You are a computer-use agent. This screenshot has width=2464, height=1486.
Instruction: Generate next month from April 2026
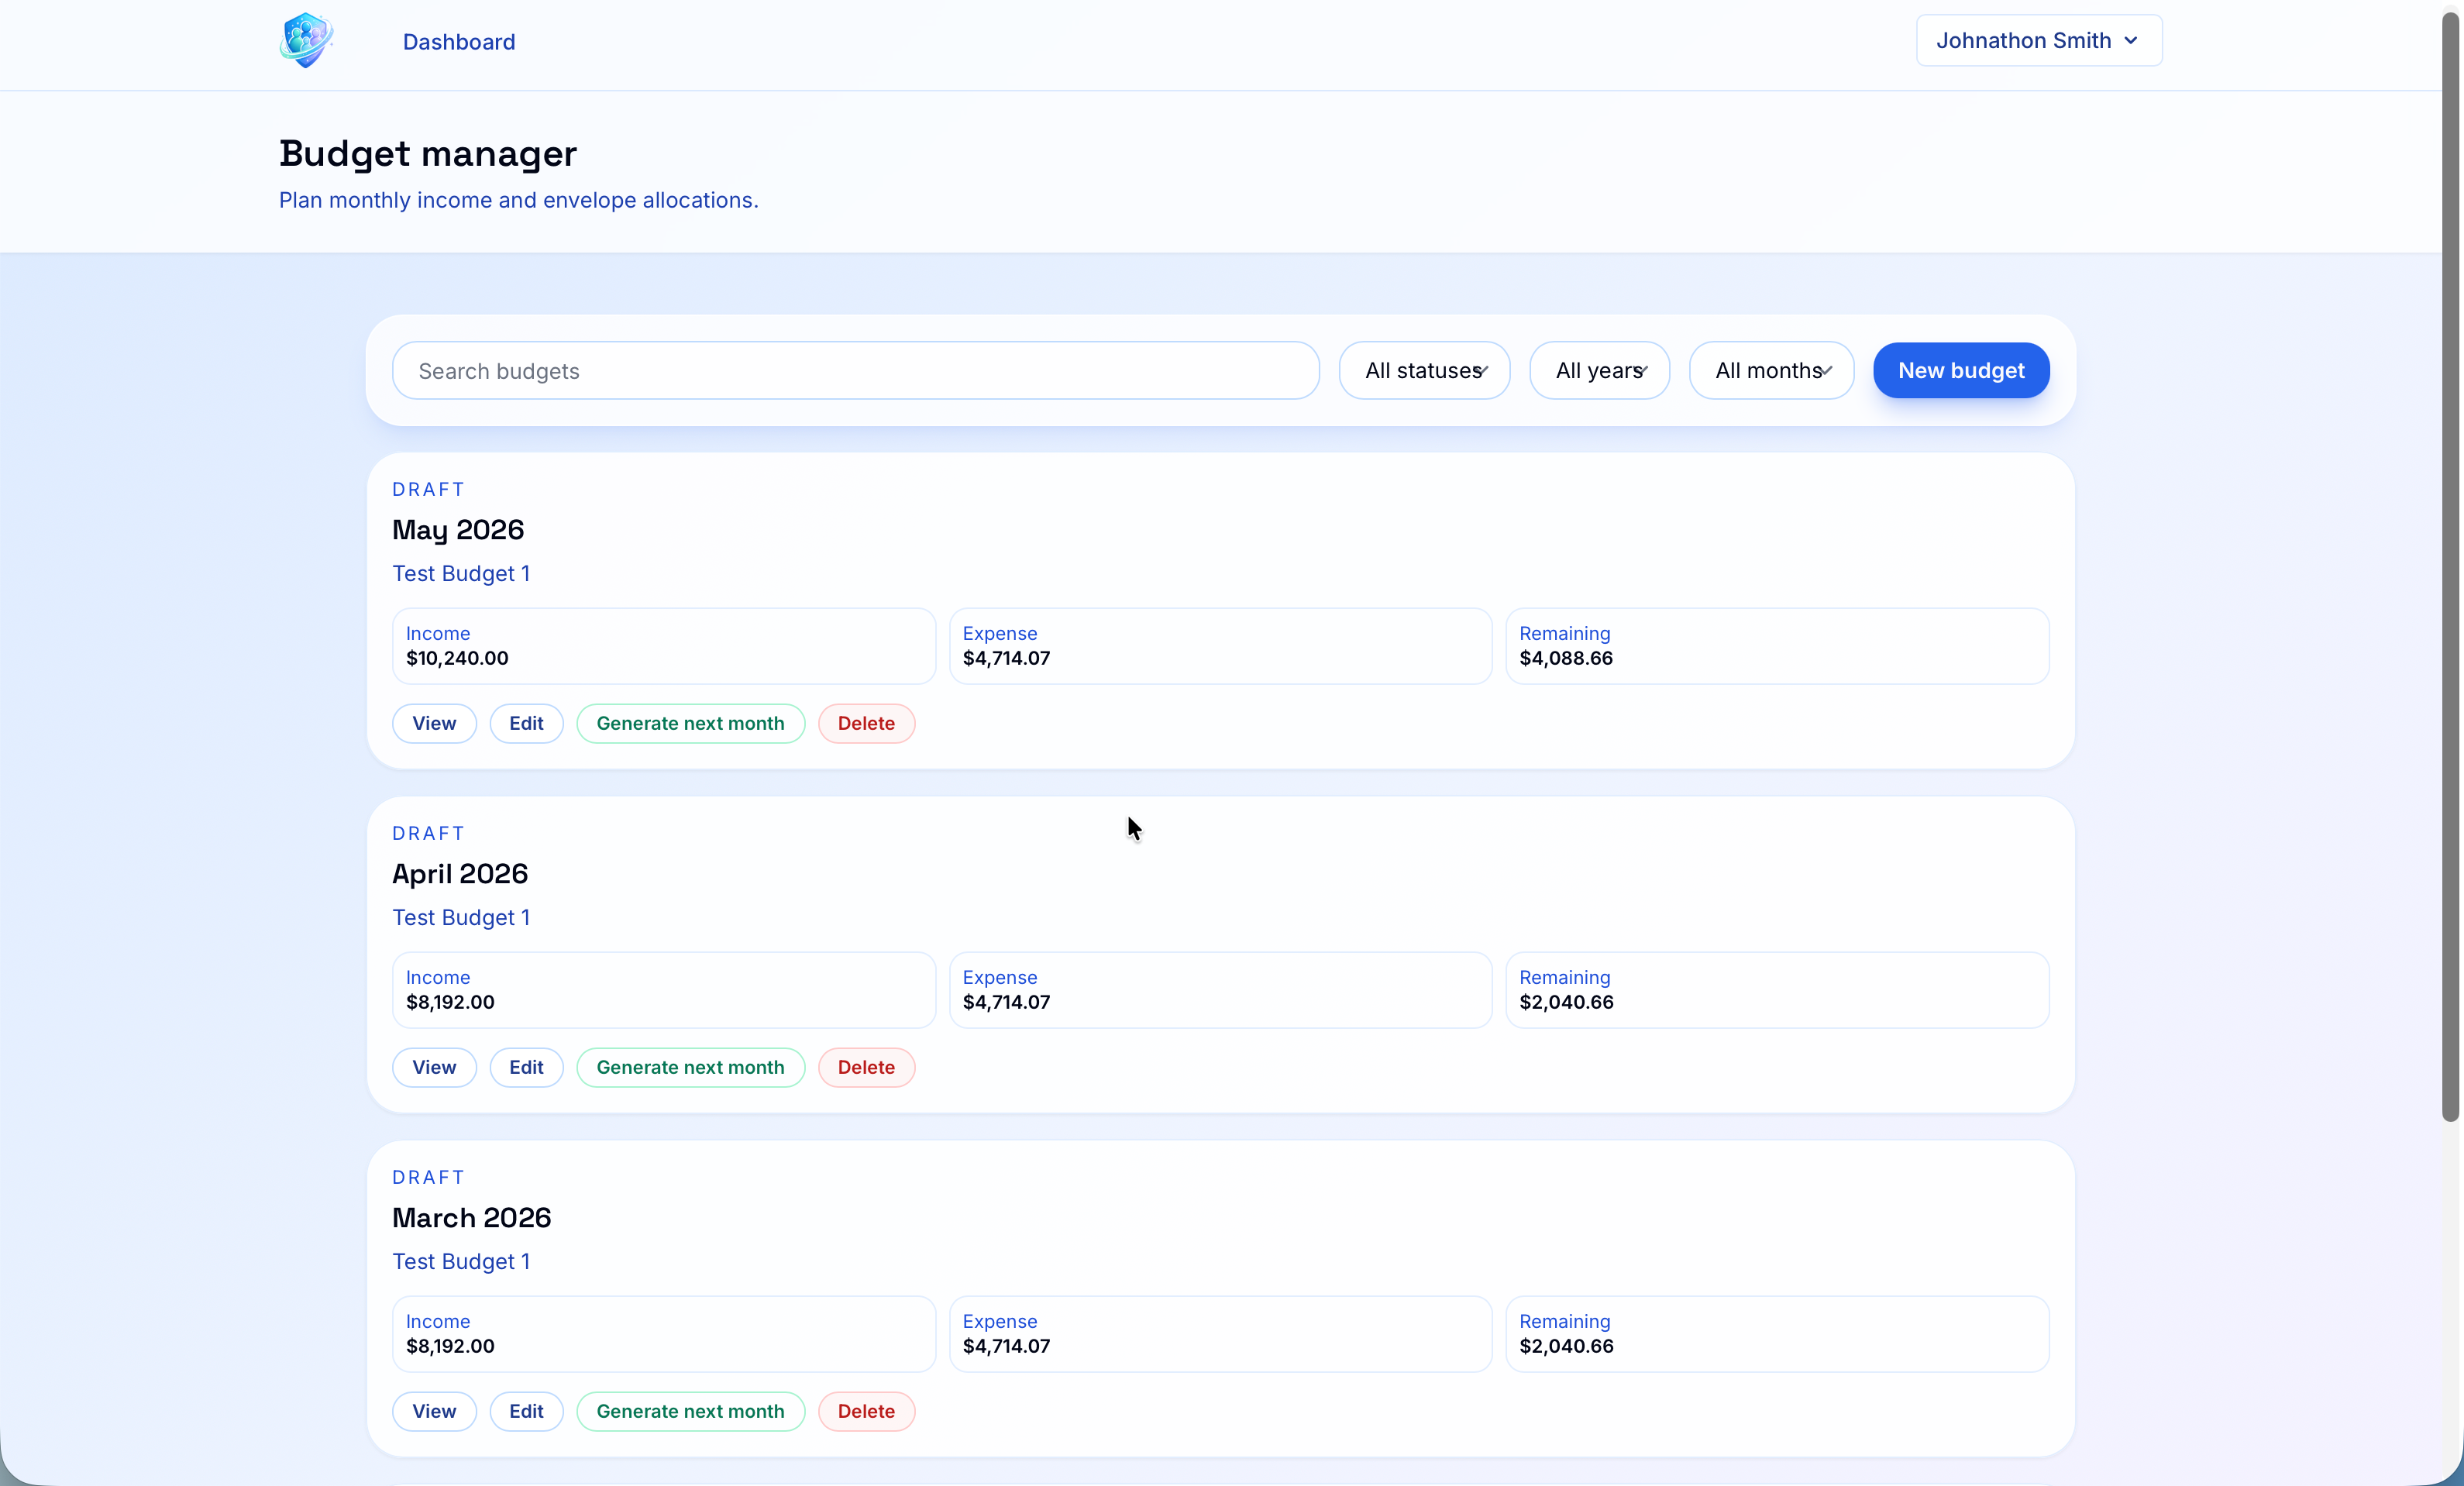tap(690, 1067)
